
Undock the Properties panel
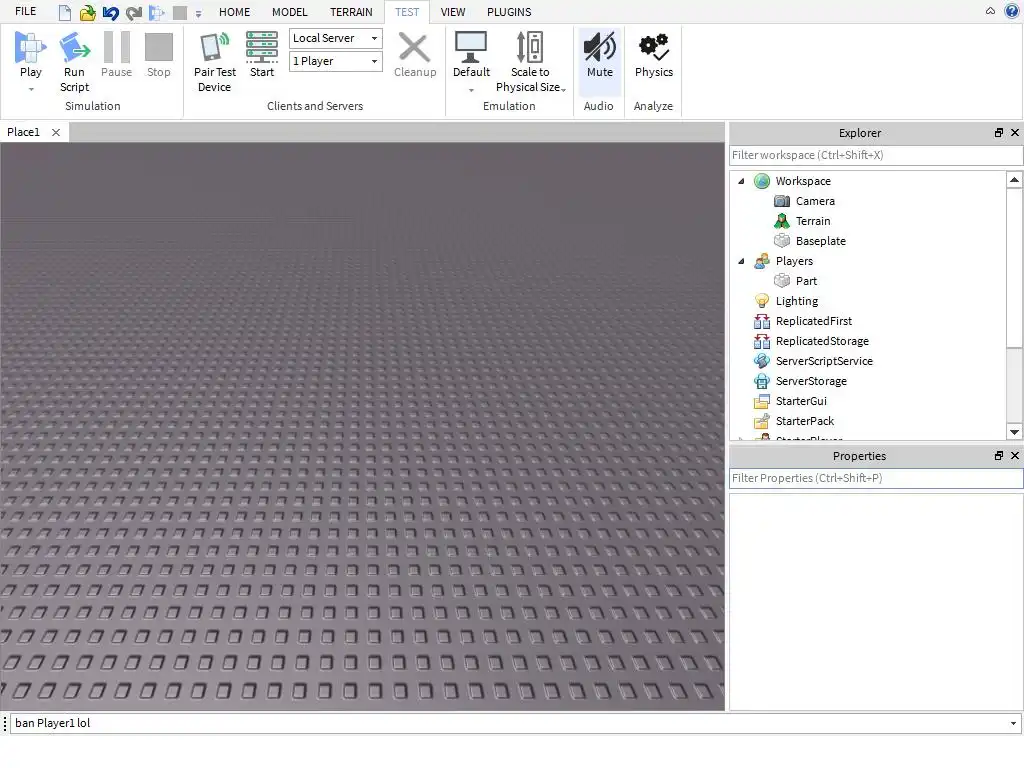pyautogui.click(x=999, y=456)
